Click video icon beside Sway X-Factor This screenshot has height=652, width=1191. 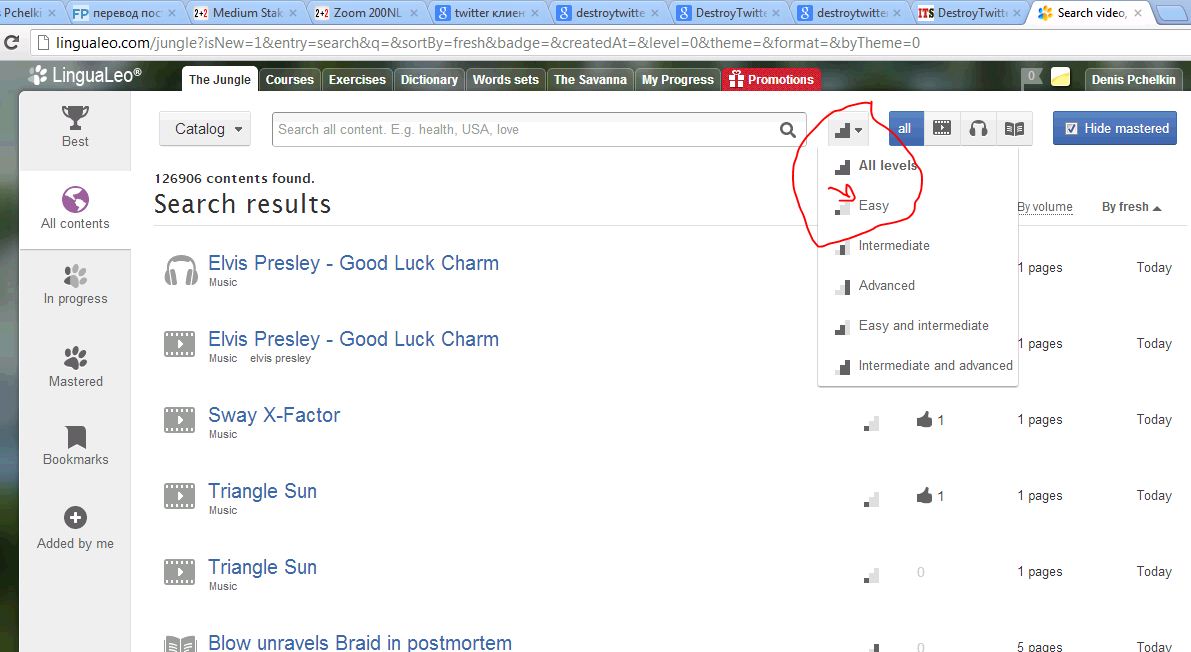tap(179, 420)
